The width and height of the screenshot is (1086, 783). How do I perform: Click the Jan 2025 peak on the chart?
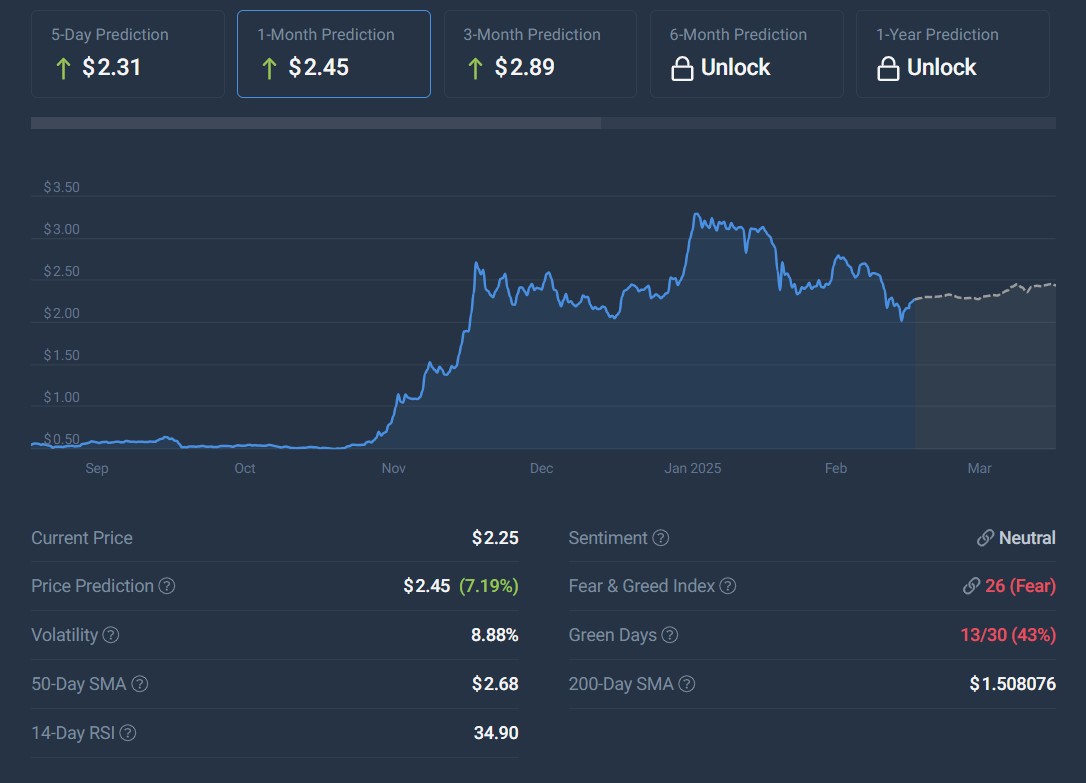[x=696, y=214]
